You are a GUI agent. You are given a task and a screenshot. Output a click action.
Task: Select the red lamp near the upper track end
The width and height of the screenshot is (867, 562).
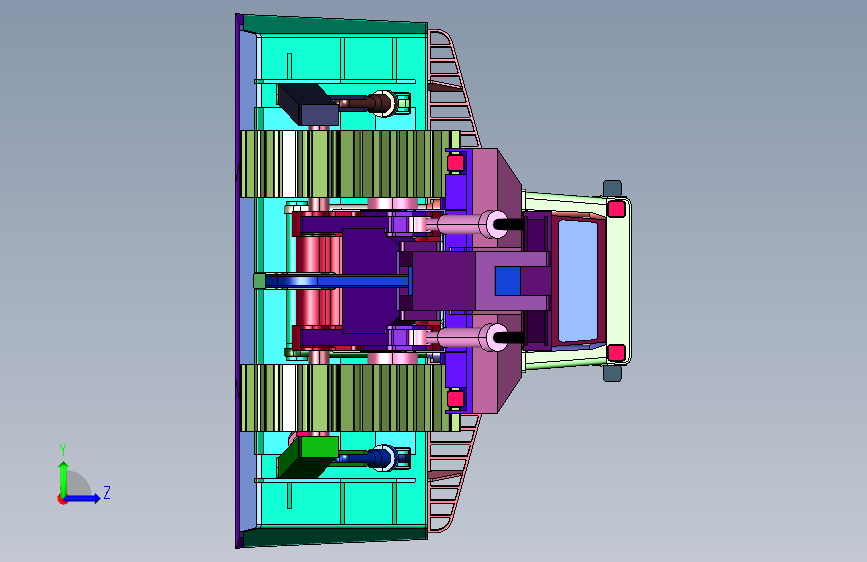[x=456, y=163]
